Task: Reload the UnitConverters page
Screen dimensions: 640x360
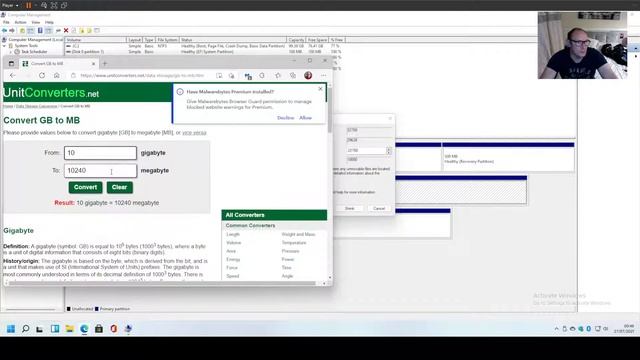Action: point(42,76)
